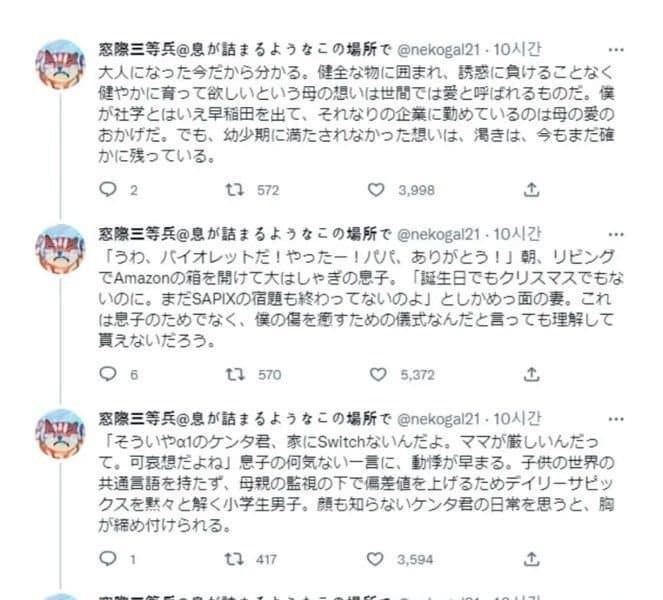Share the second tweet about Amazon box
The width and height of the screenshot is (663, 600).
click(x=532, y=374)
